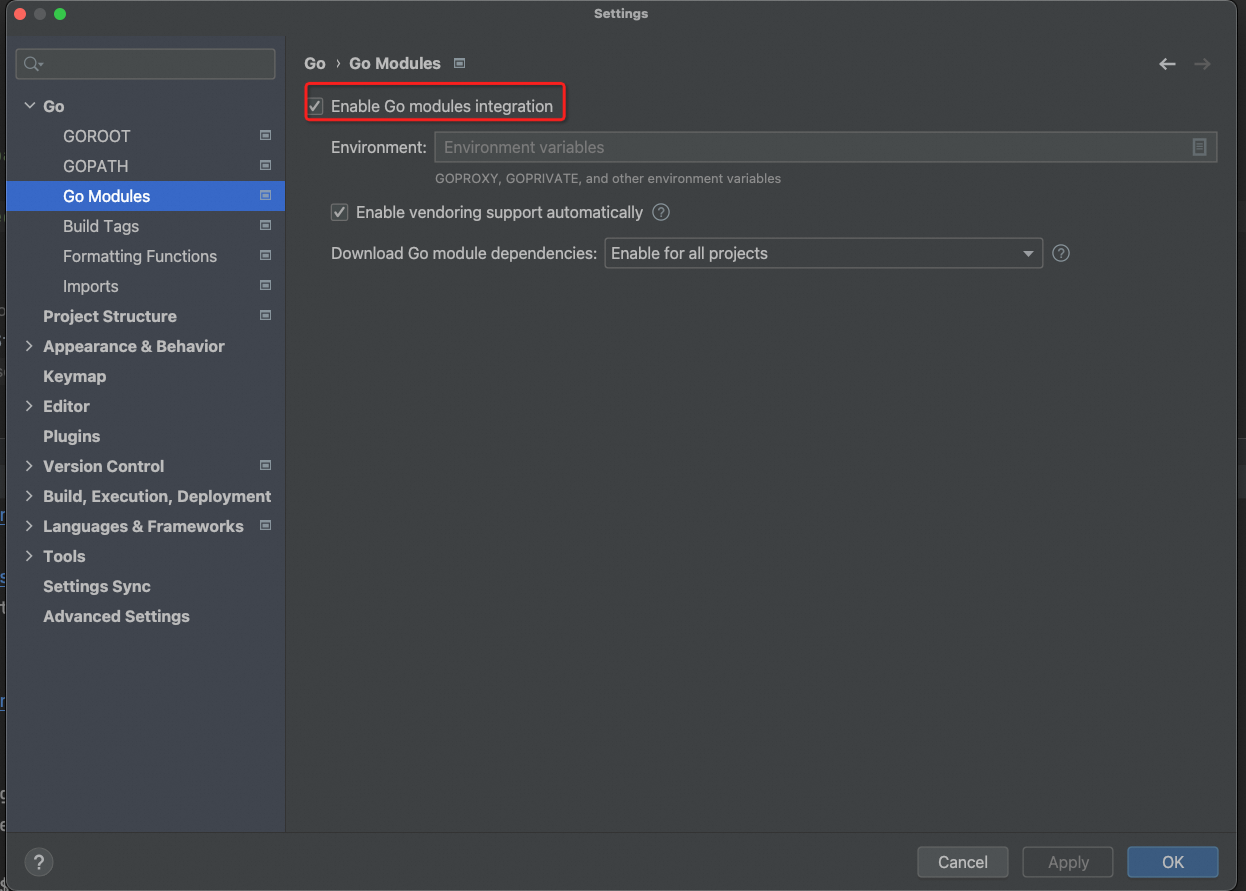This screenshot has height=891, width=1246.
Task: Click search magnifier icon in settings
Action: (x=32, y=64)
